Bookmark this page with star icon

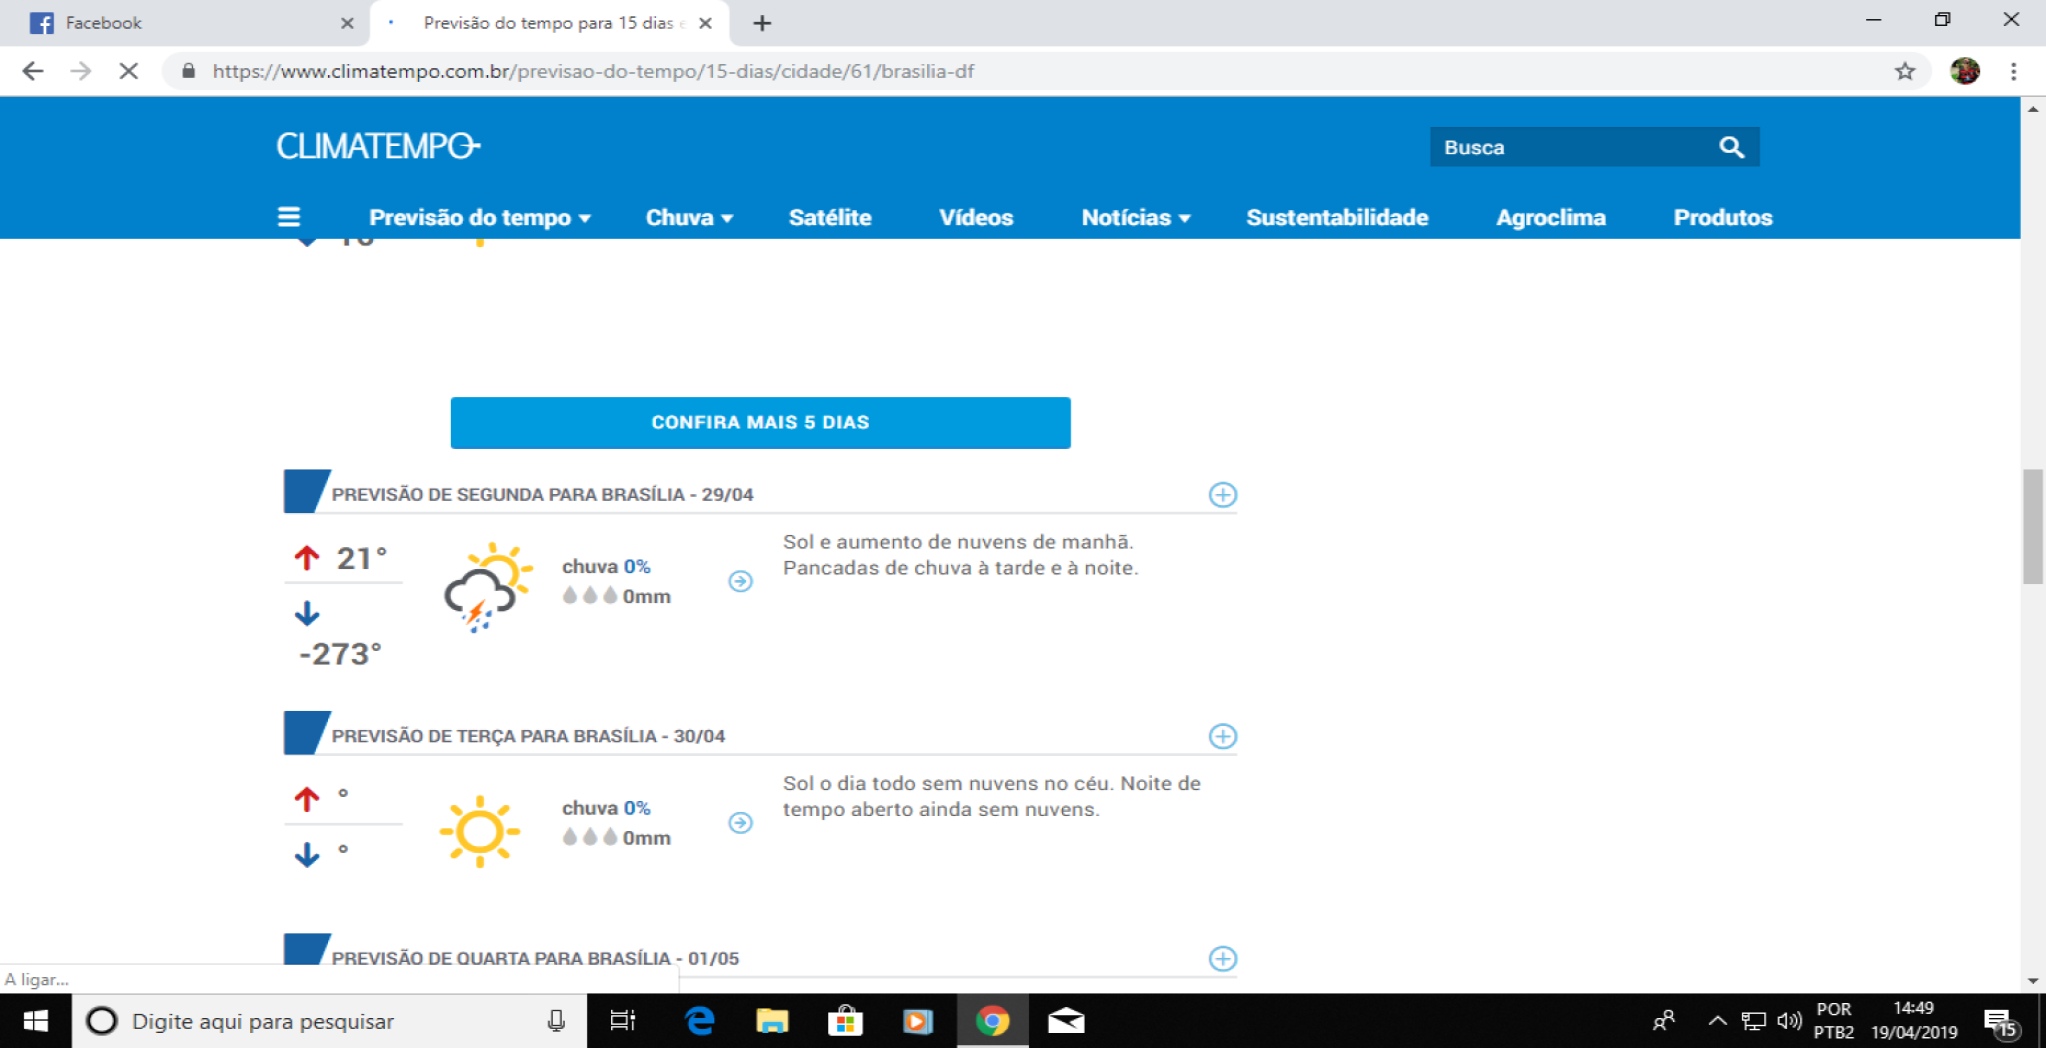[1904, 71]
